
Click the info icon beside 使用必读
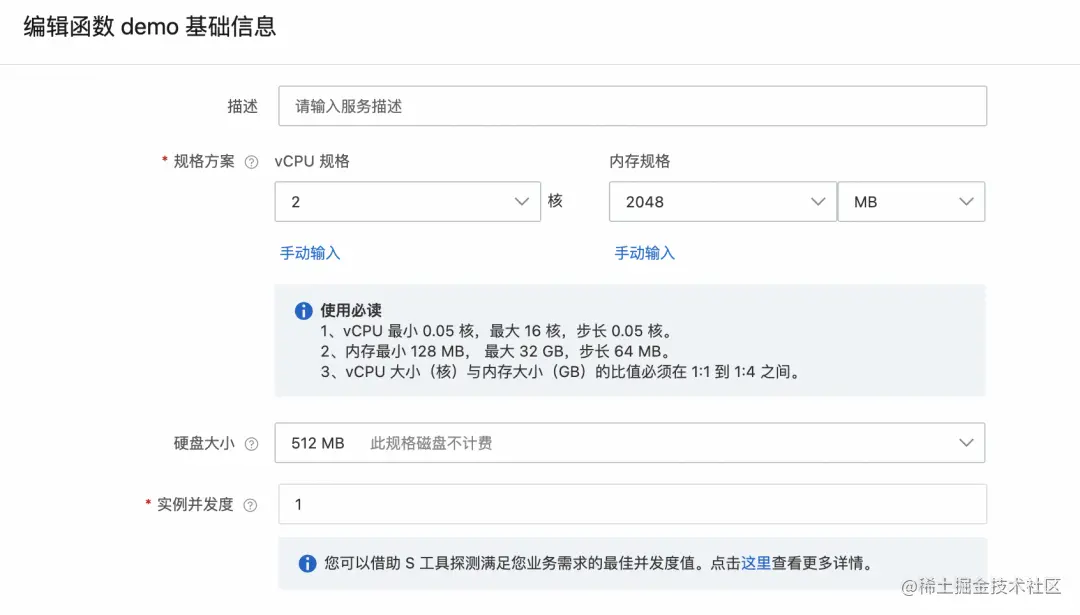pos(303,311)
